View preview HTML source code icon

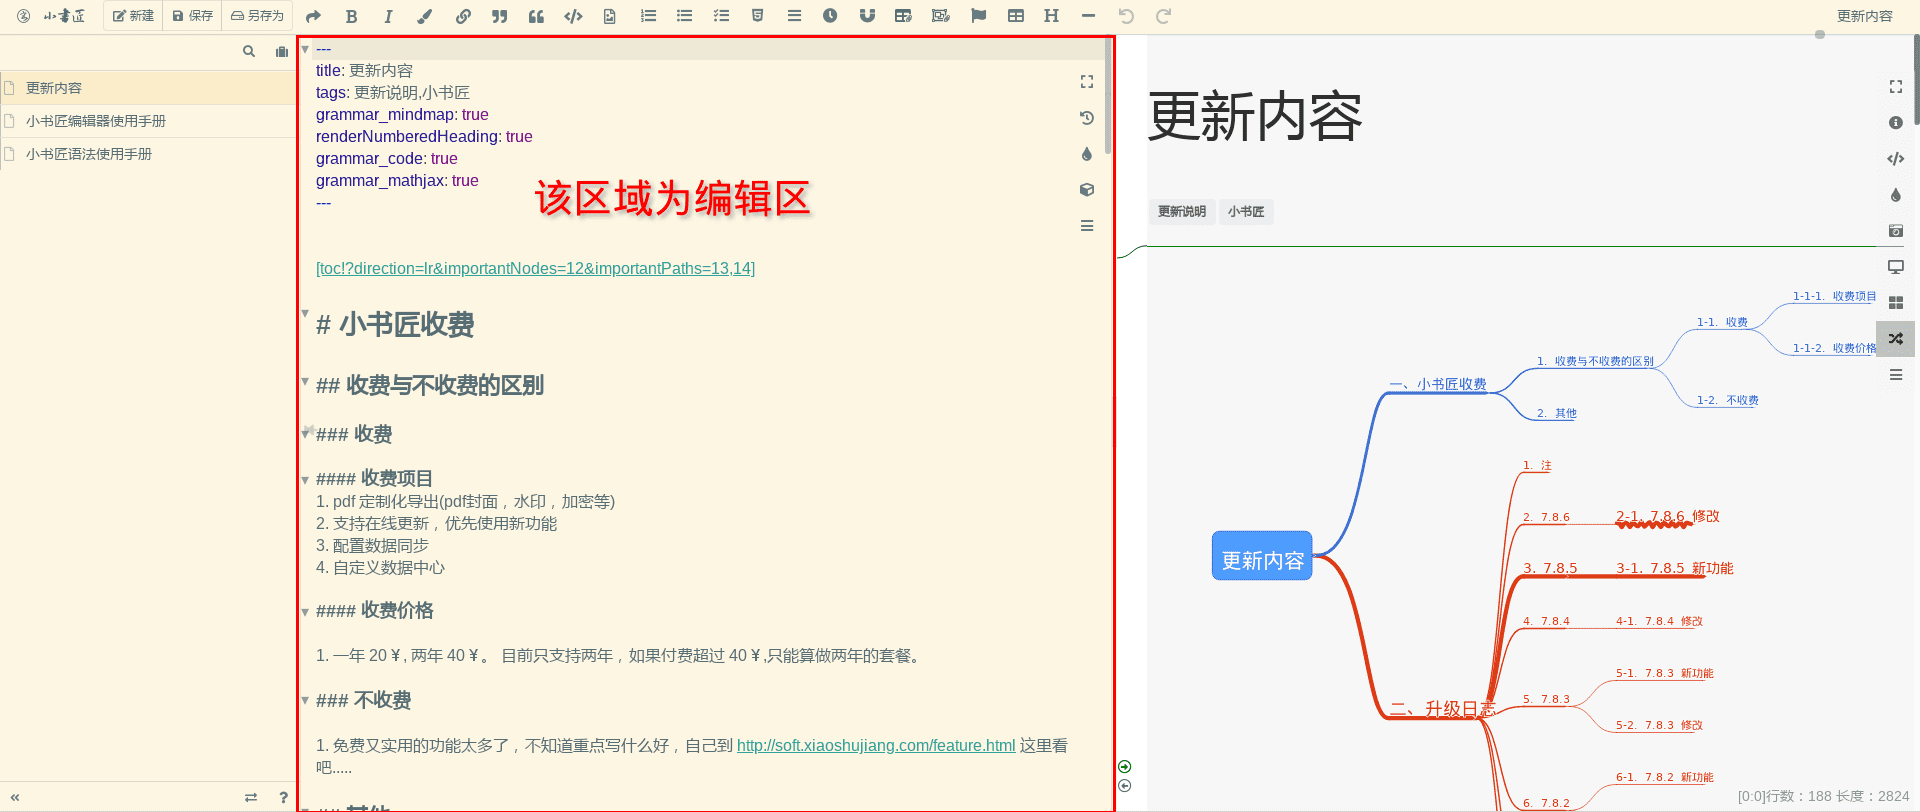pyautogui.click(x=1896, y=159)
